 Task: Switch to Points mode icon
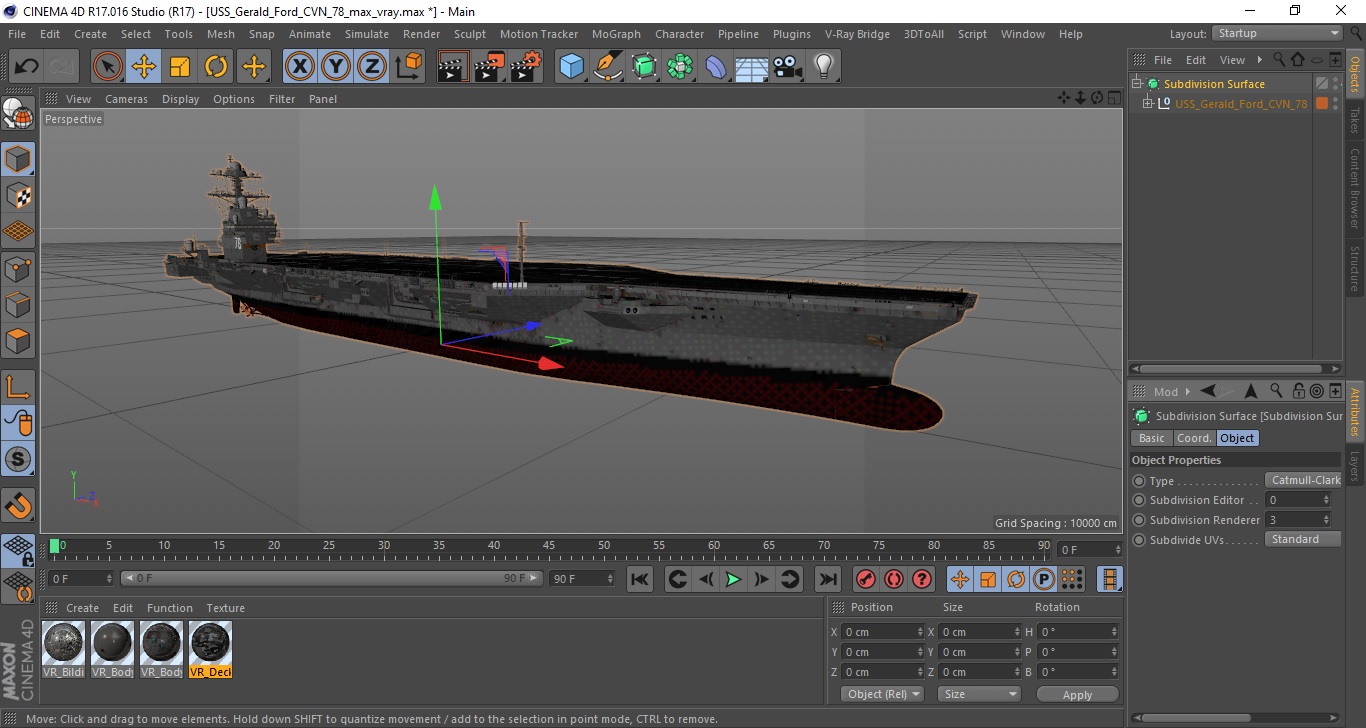point(19,268)
